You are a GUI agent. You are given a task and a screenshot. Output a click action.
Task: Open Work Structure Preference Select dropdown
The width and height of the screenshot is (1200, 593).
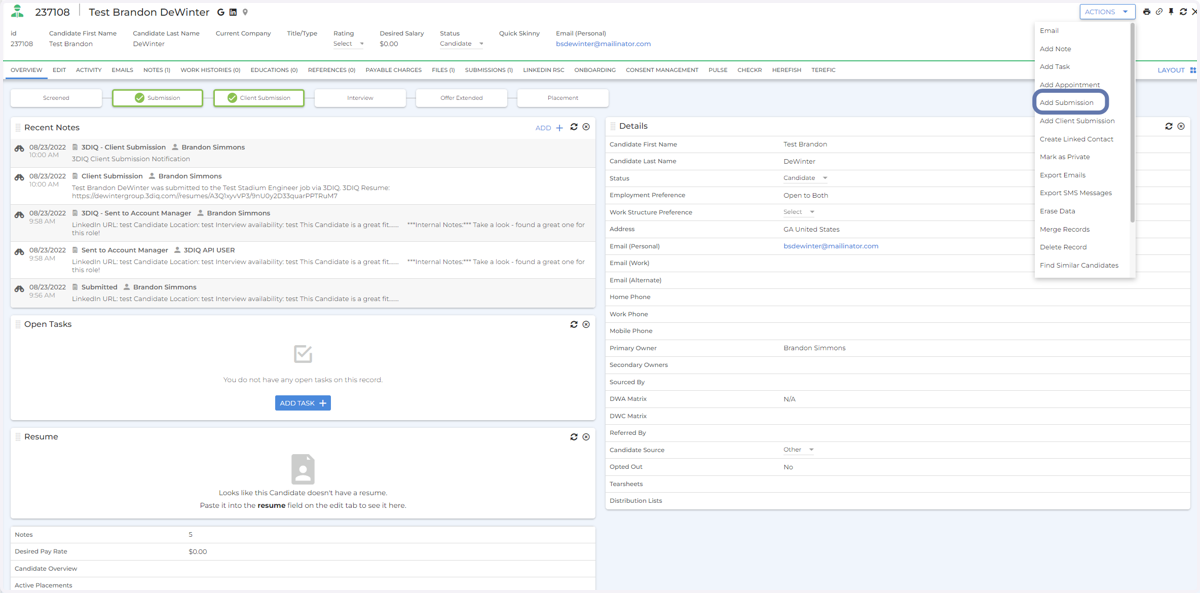coord(799,212)
